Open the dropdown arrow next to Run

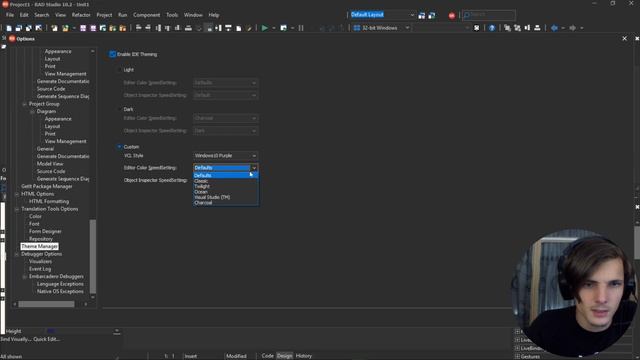coord(273,28)
